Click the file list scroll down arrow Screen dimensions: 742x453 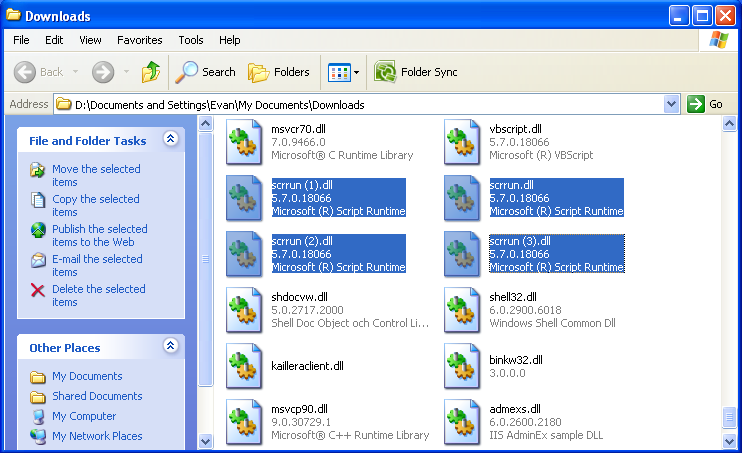(x=729, y=442)
